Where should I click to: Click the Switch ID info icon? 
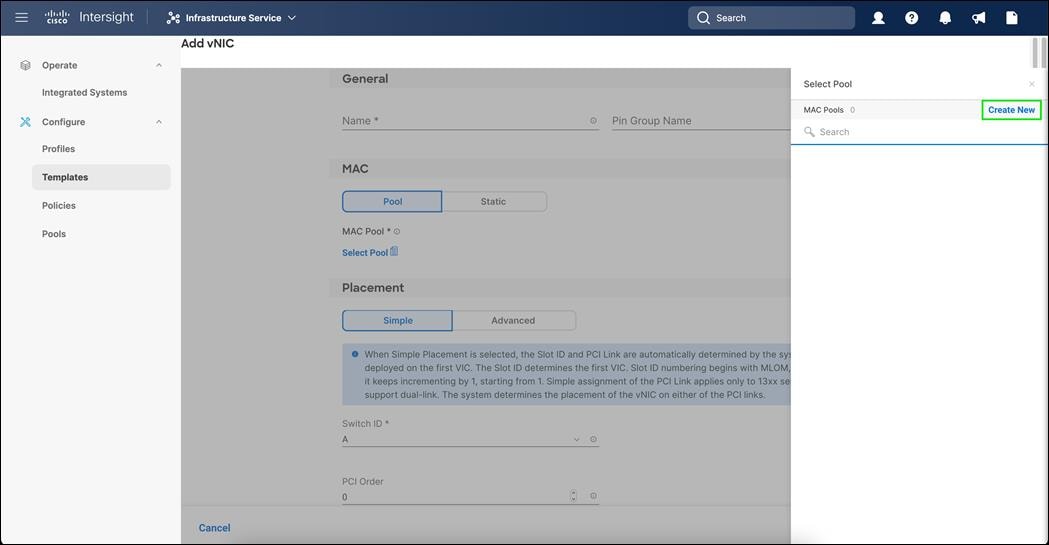pos(593,439)
